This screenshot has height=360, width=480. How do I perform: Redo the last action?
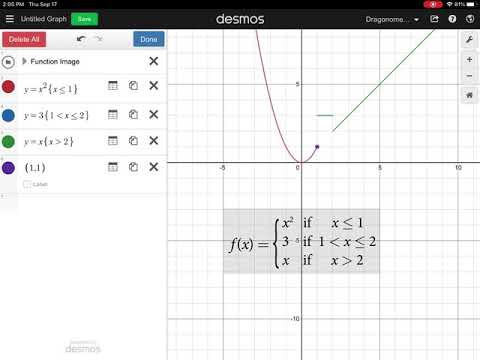[x=99, y=39]
